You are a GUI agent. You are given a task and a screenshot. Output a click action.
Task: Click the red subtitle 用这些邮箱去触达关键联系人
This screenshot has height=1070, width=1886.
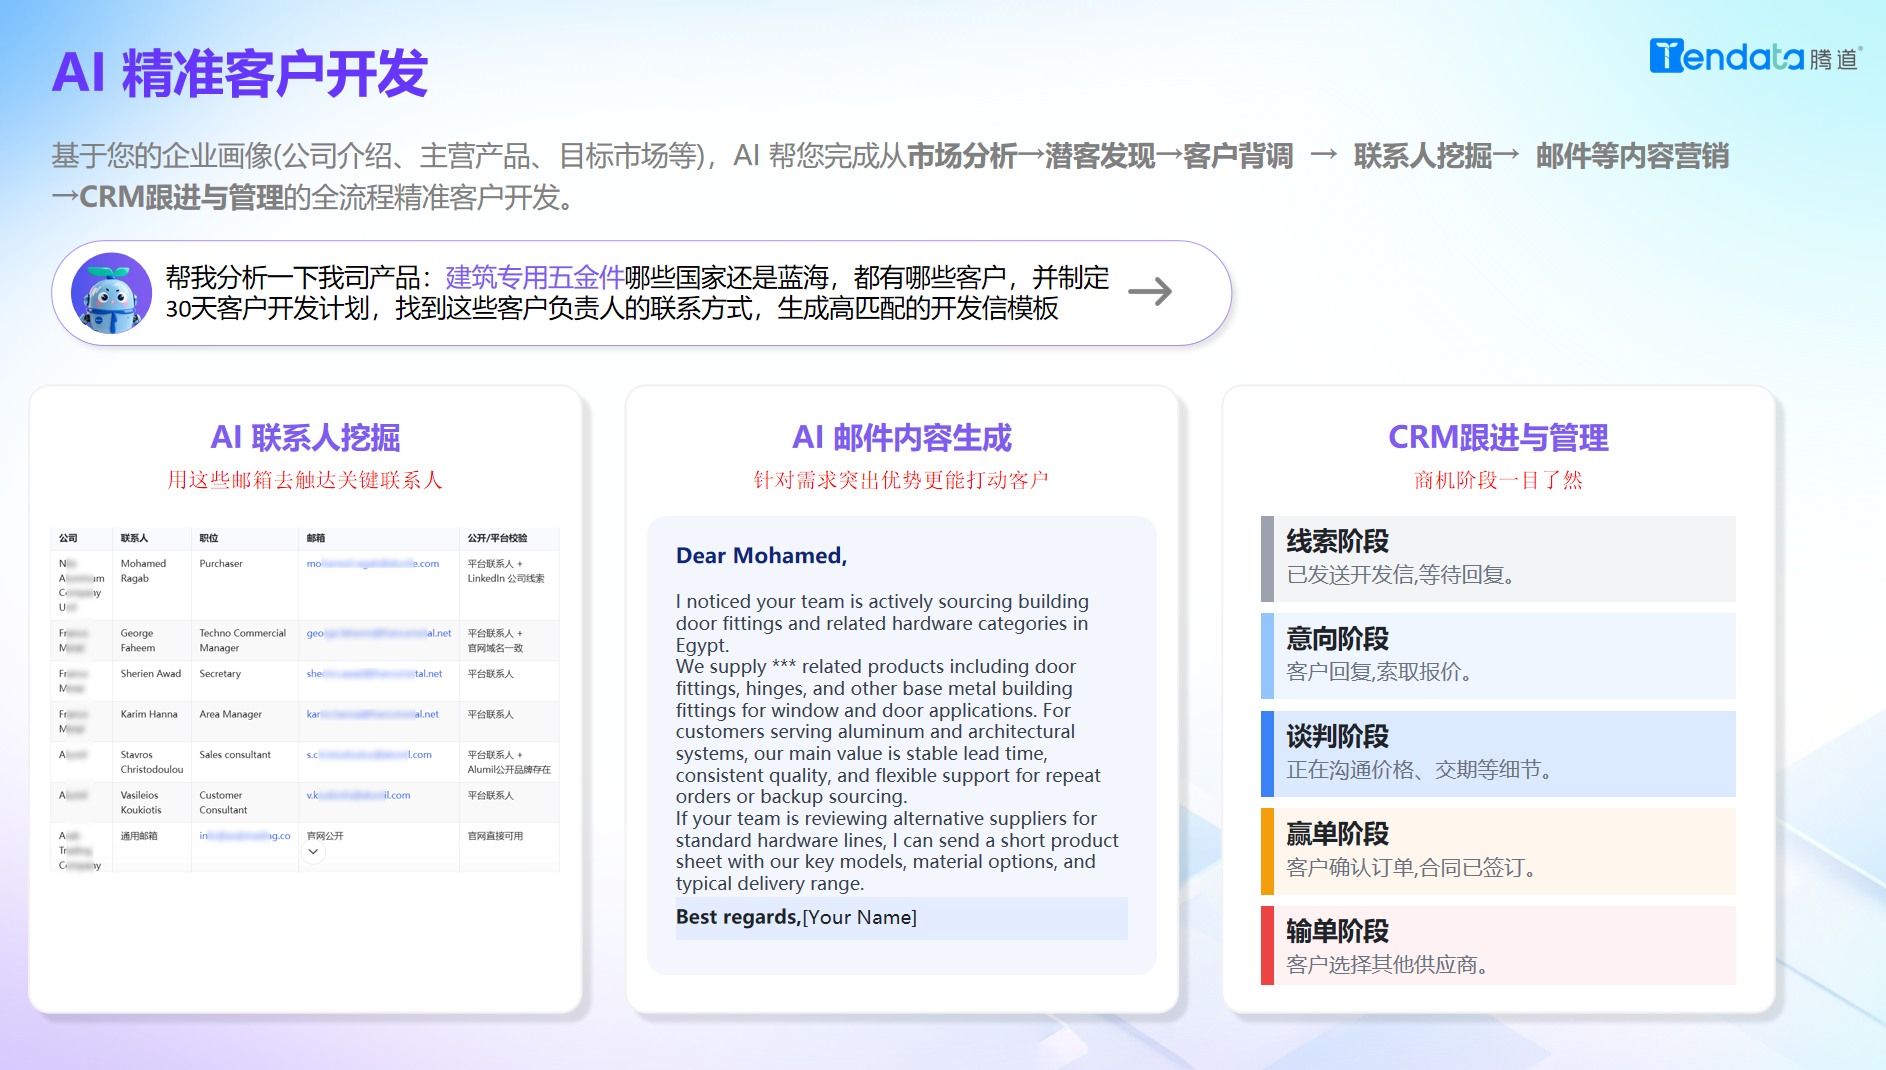tap(304, 480)
